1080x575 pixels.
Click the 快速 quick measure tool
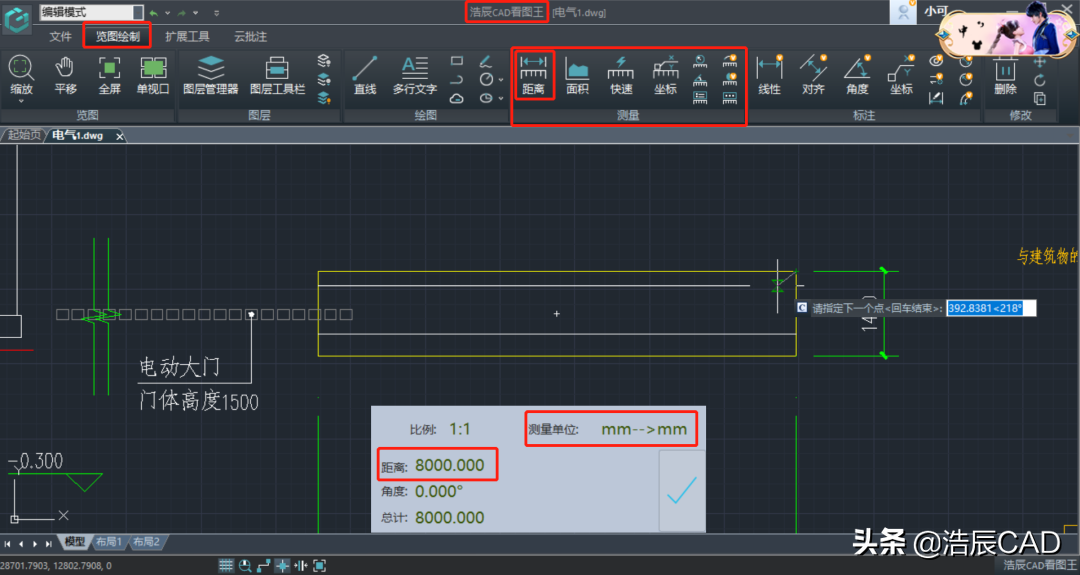(x=621, y=75)
